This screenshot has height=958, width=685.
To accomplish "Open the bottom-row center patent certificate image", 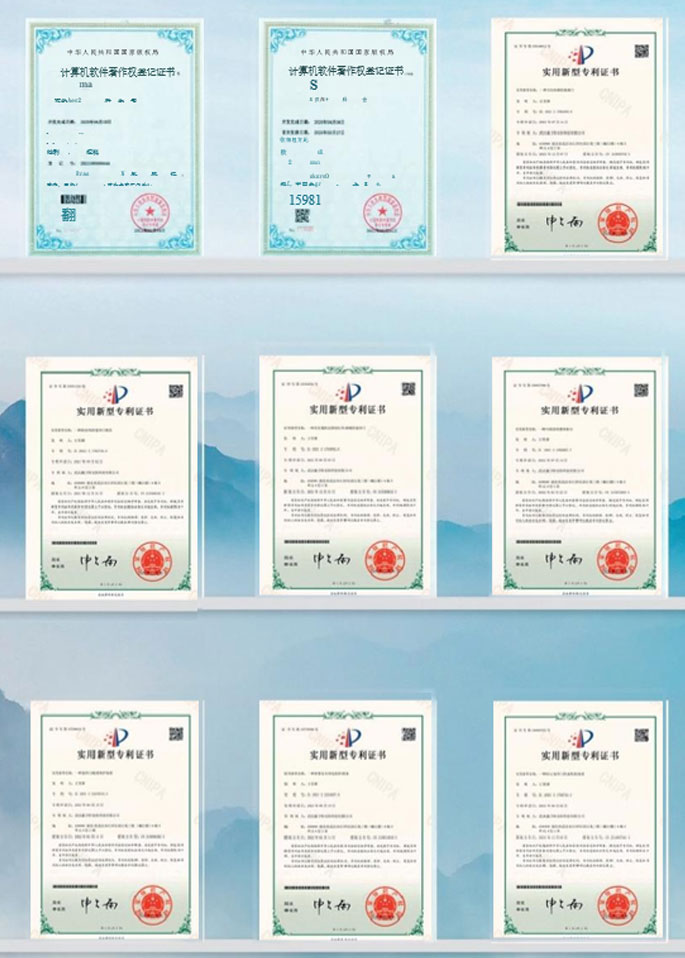I will 346,818.
